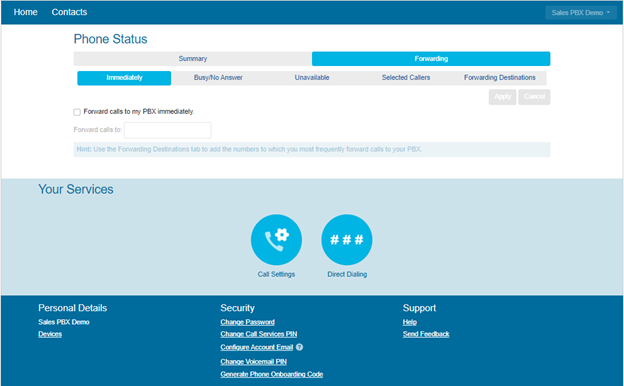Click Generate Phone Onboarding Code link

(272, 374)
